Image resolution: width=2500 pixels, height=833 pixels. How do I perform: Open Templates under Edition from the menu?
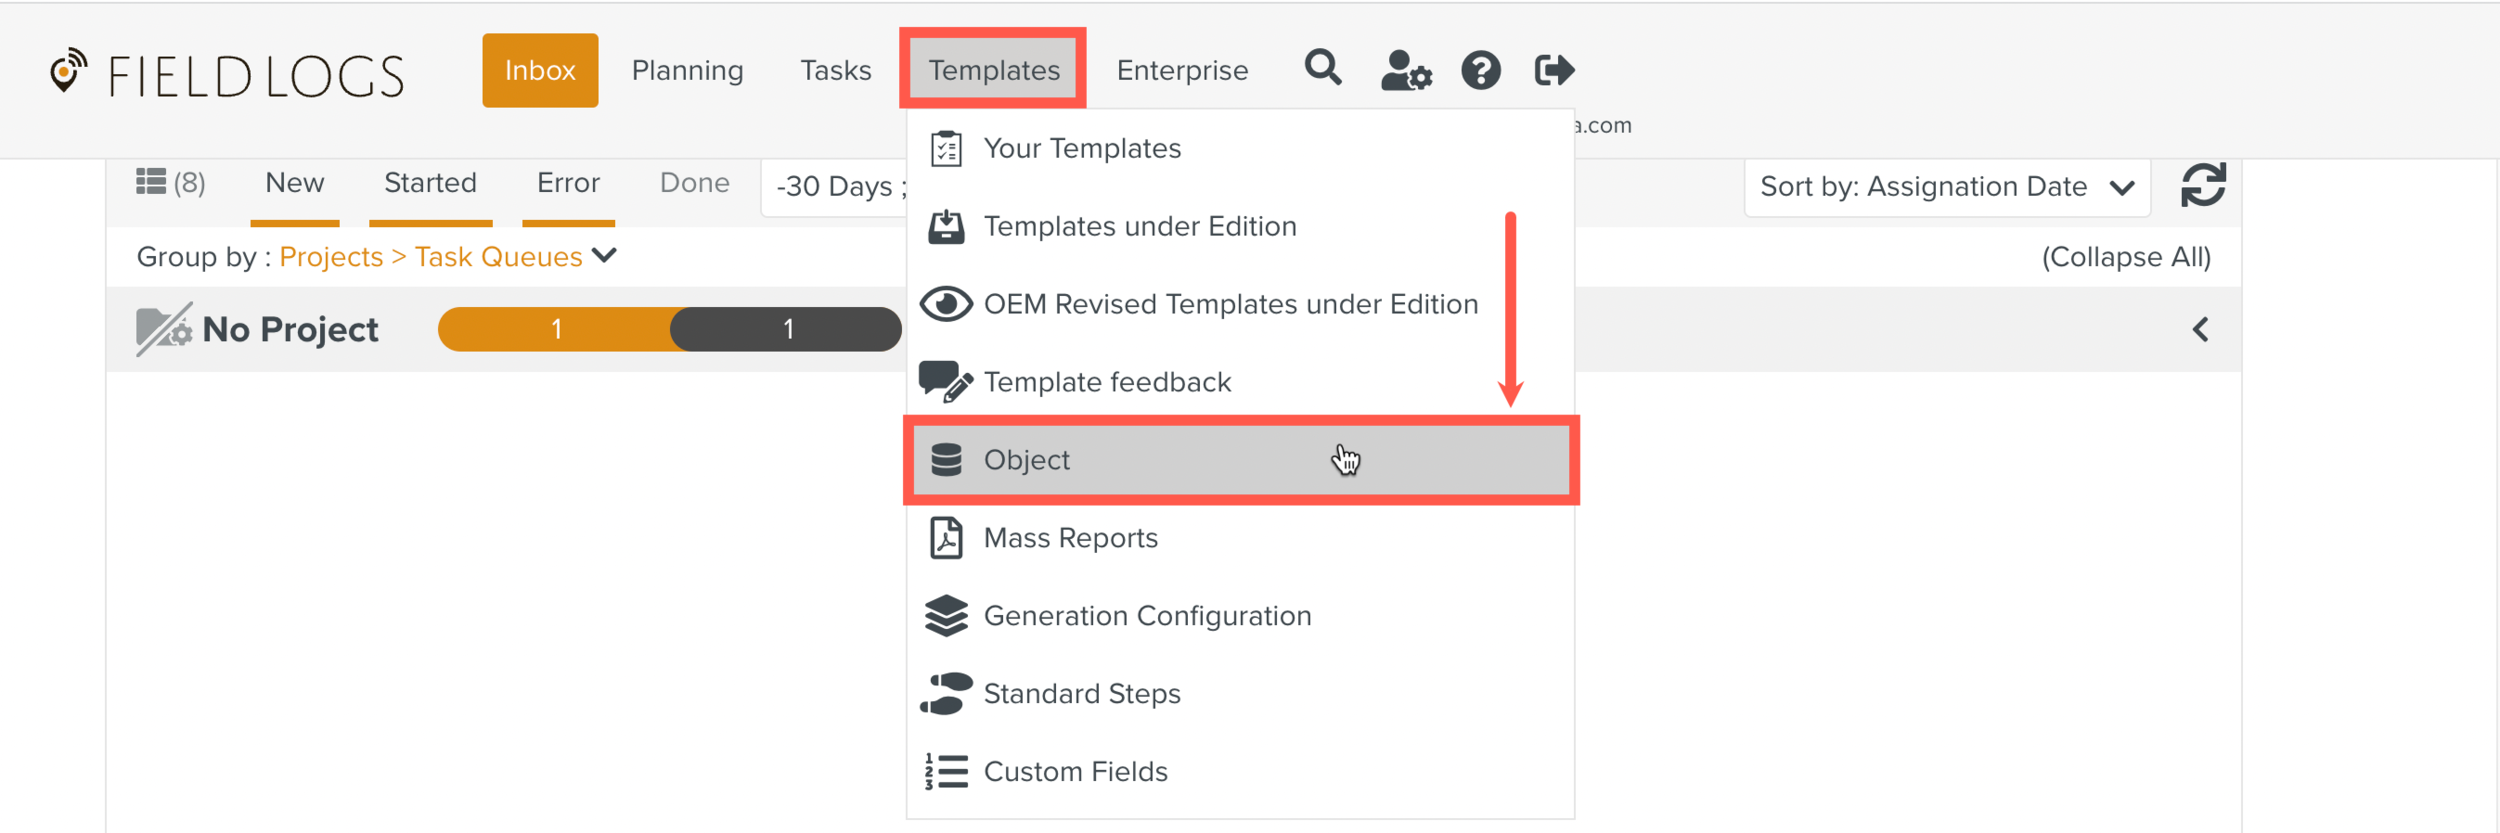1139,226
